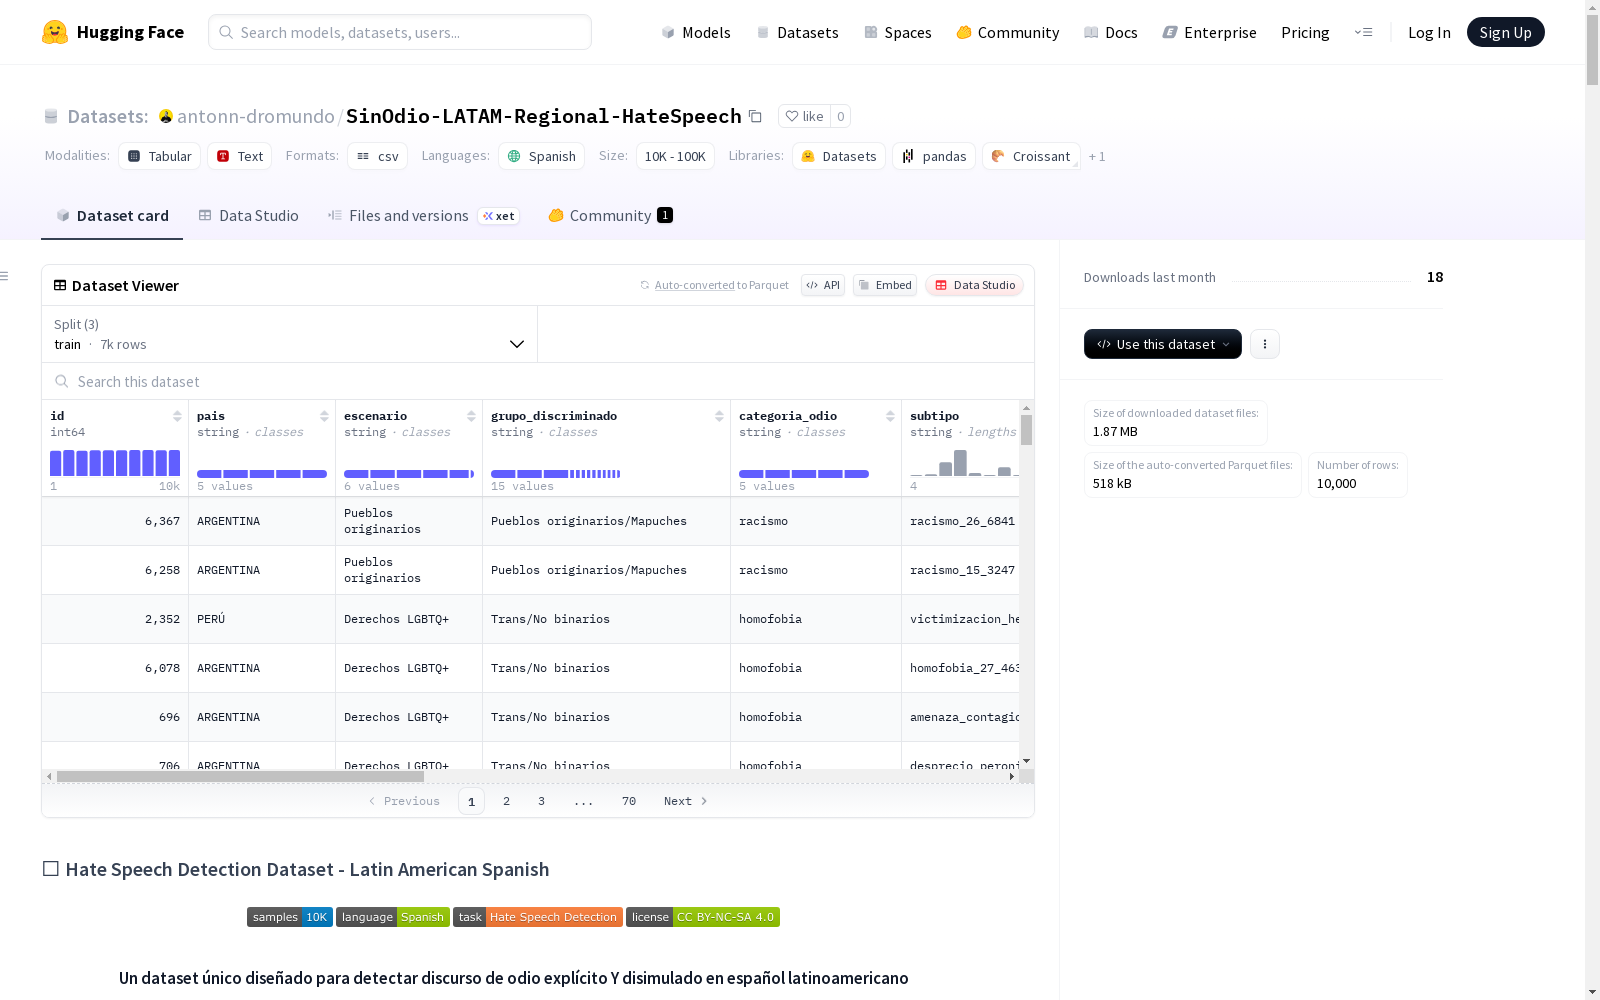The height and width of the screenshot is (1000, 1600).
Task: Click the Next page button
Action: (x=686, y=801)
